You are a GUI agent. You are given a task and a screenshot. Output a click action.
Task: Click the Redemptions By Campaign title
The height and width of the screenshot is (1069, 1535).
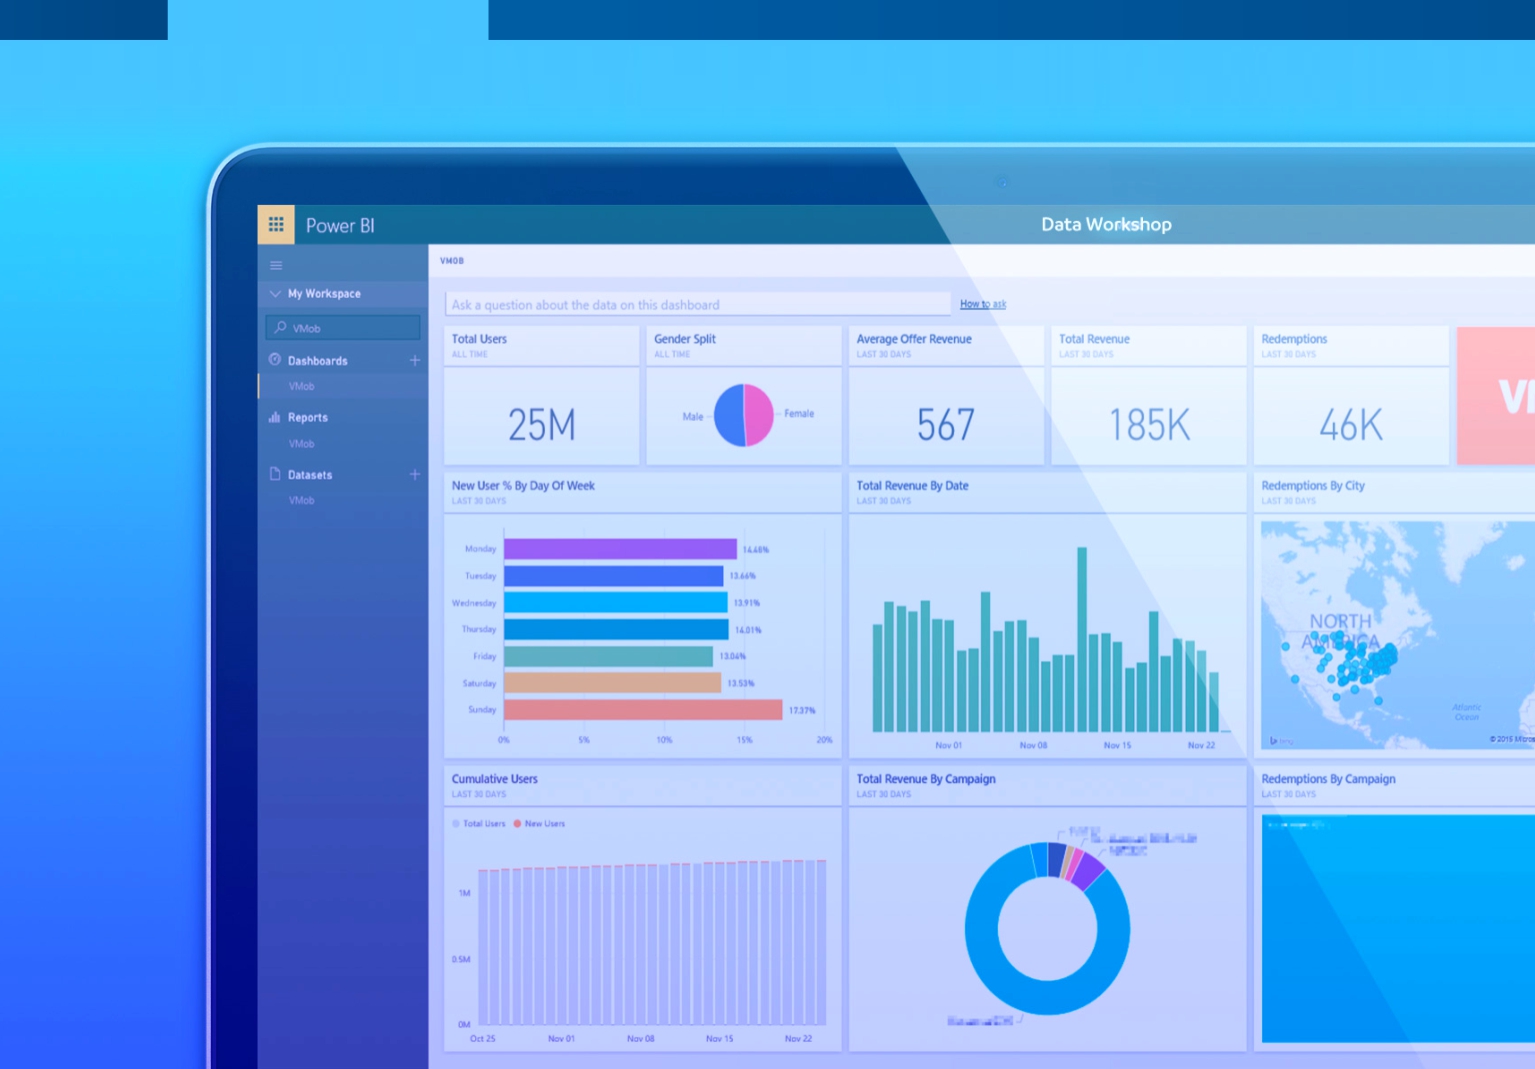1328,779
